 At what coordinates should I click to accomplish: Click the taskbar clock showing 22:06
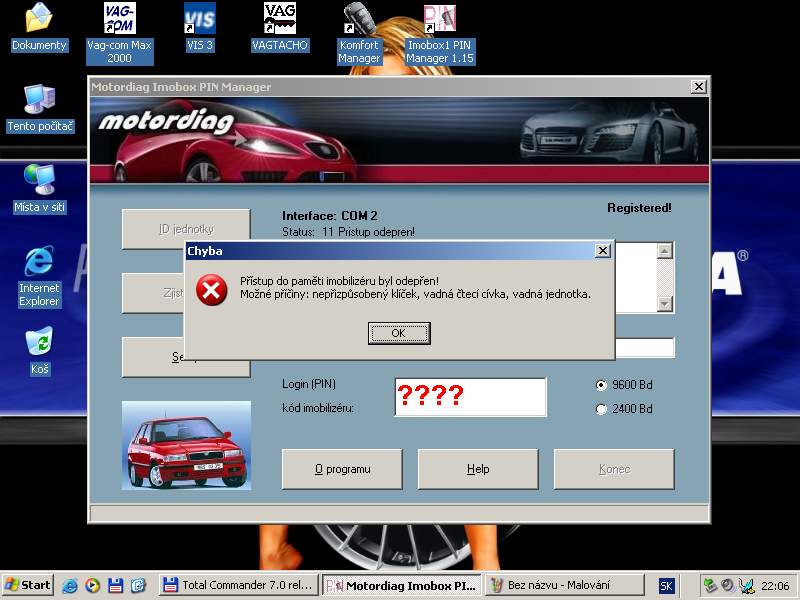(x=775, y=586)
